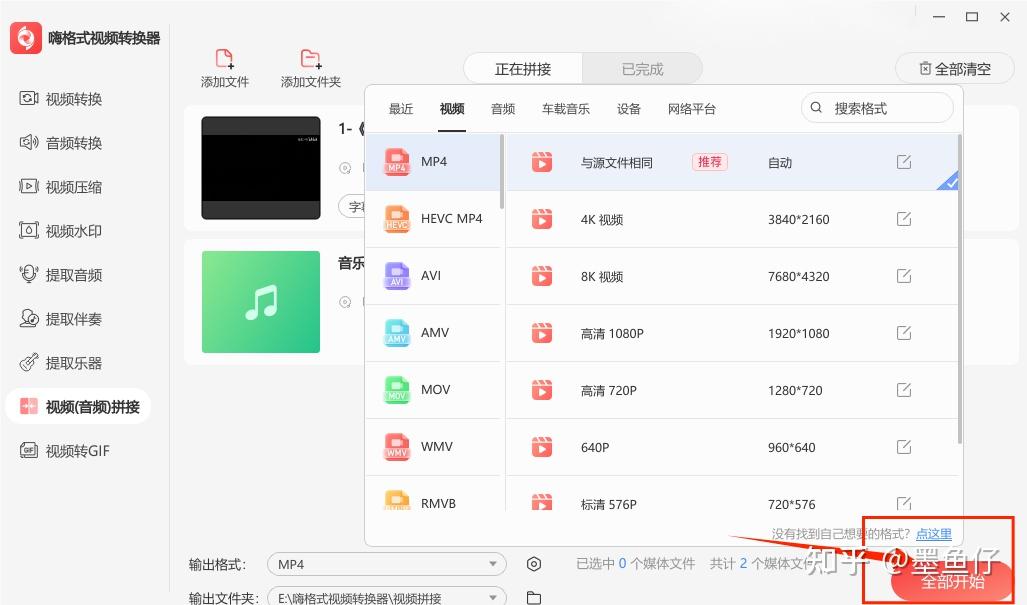
Task: Choose the MP4 format
Action: 433,162
